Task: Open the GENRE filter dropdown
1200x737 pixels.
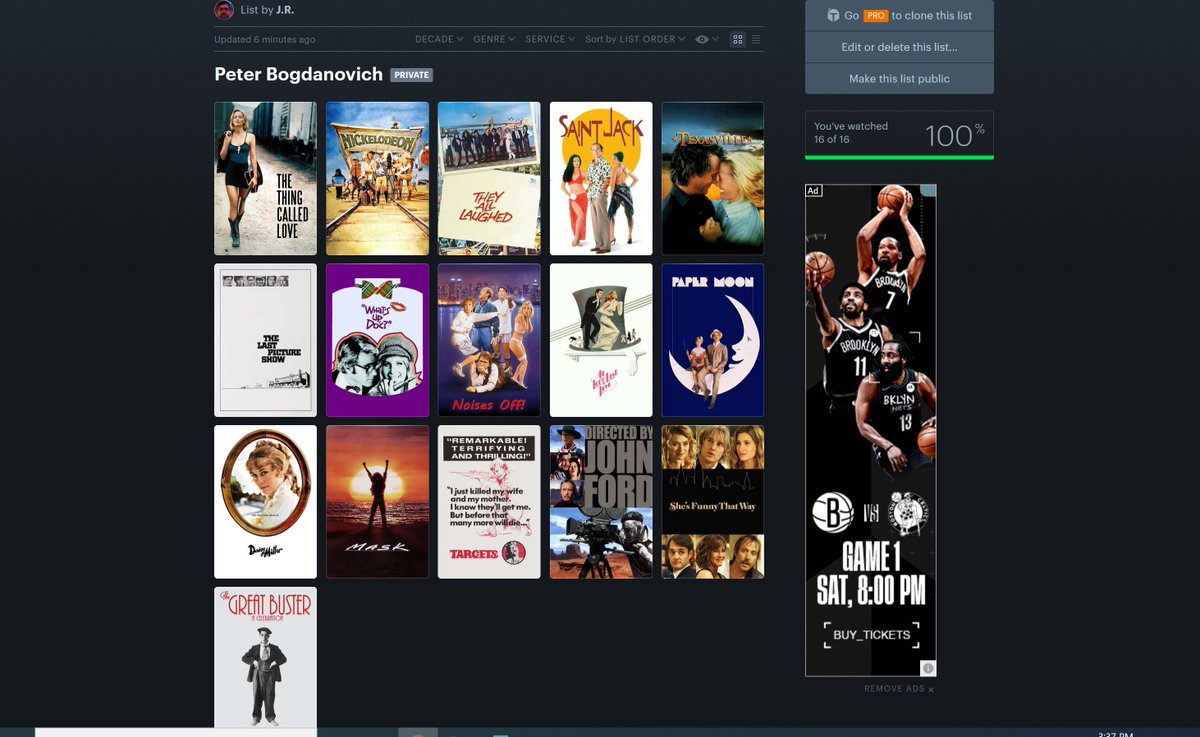Action: (494, 39)
